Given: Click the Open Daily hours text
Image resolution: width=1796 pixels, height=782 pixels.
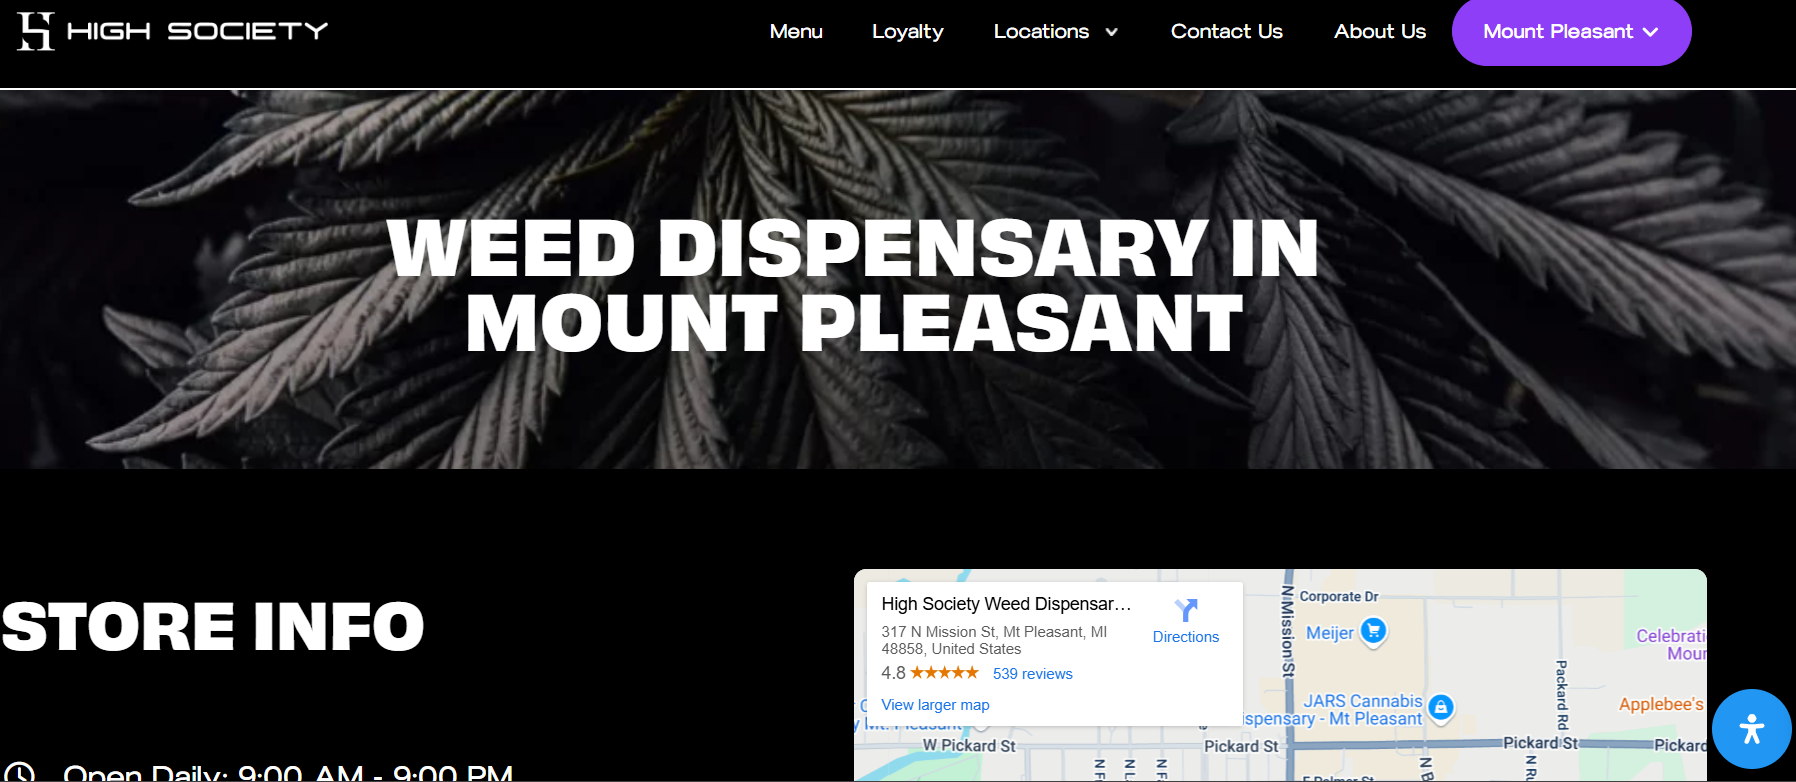Looking at the screenshot, I should point(288,773).
